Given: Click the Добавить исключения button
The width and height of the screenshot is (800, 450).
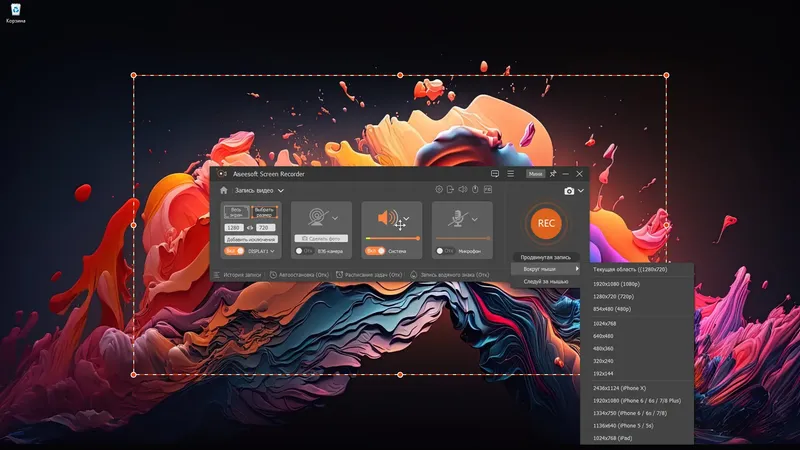Looking at the screenshot, I should pyautogui.click(x=251, y=239).
